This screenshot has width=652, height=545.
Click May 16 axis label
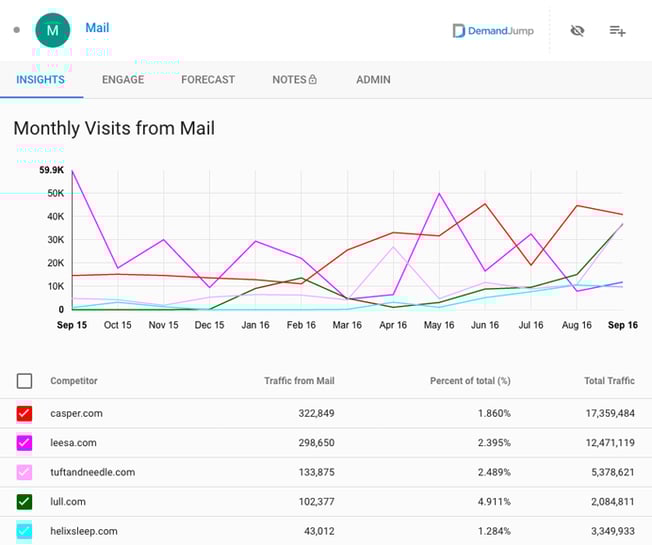(x=439, y=325)
